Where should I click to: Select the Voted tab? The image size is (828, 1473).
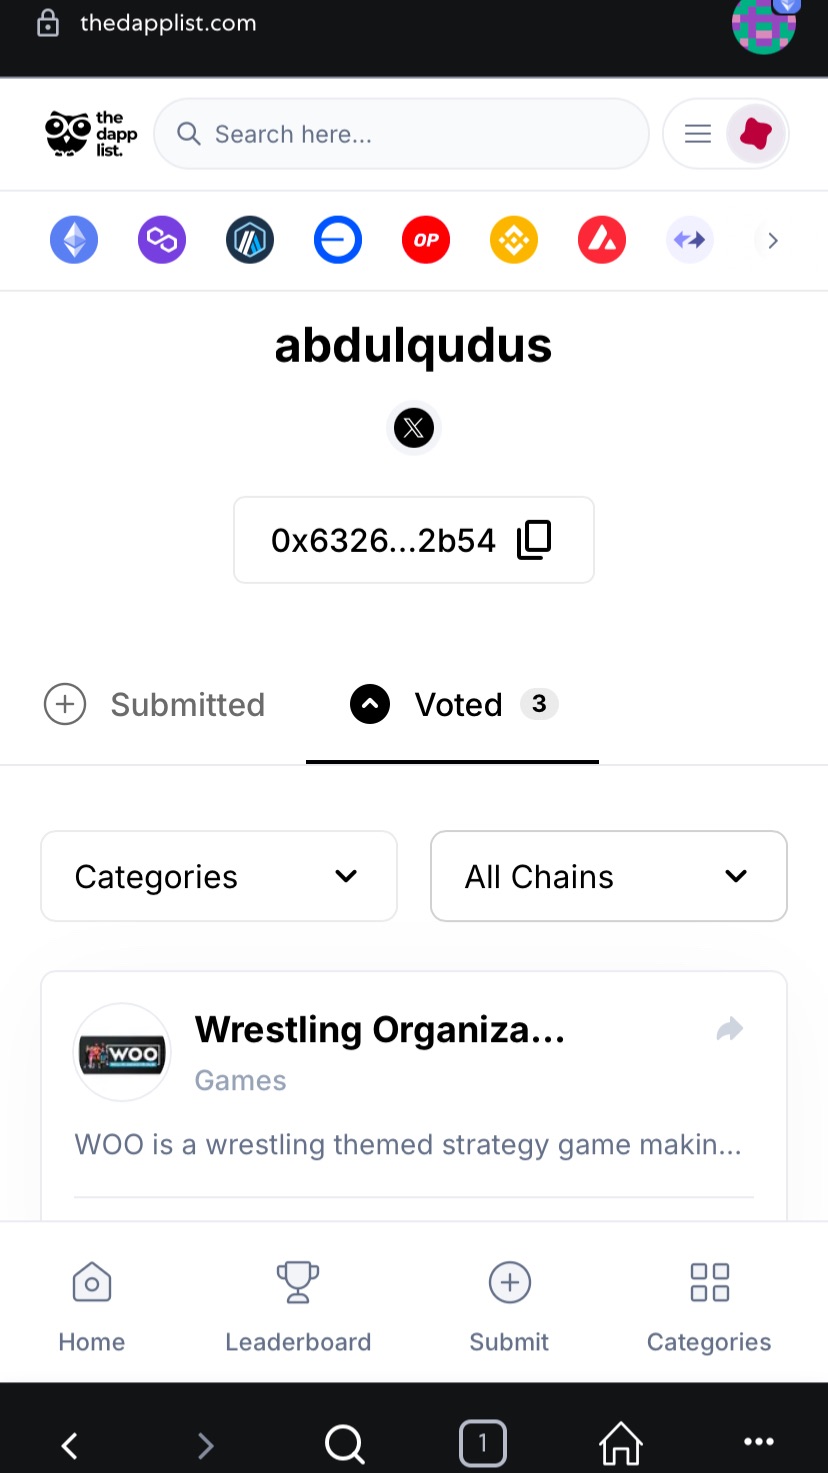453,704
